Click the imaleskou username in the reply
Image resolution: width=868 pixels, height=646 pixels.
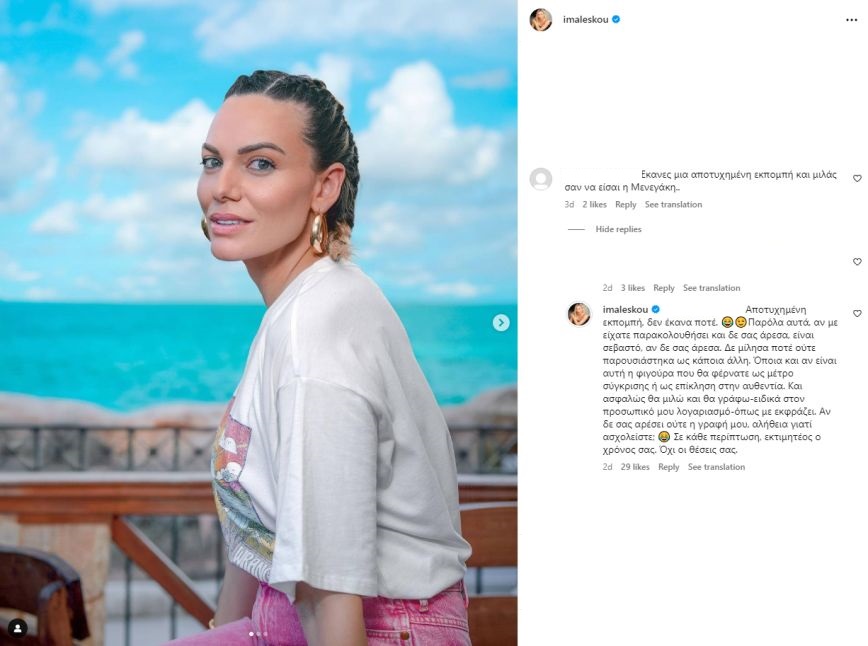click(625, 309)
